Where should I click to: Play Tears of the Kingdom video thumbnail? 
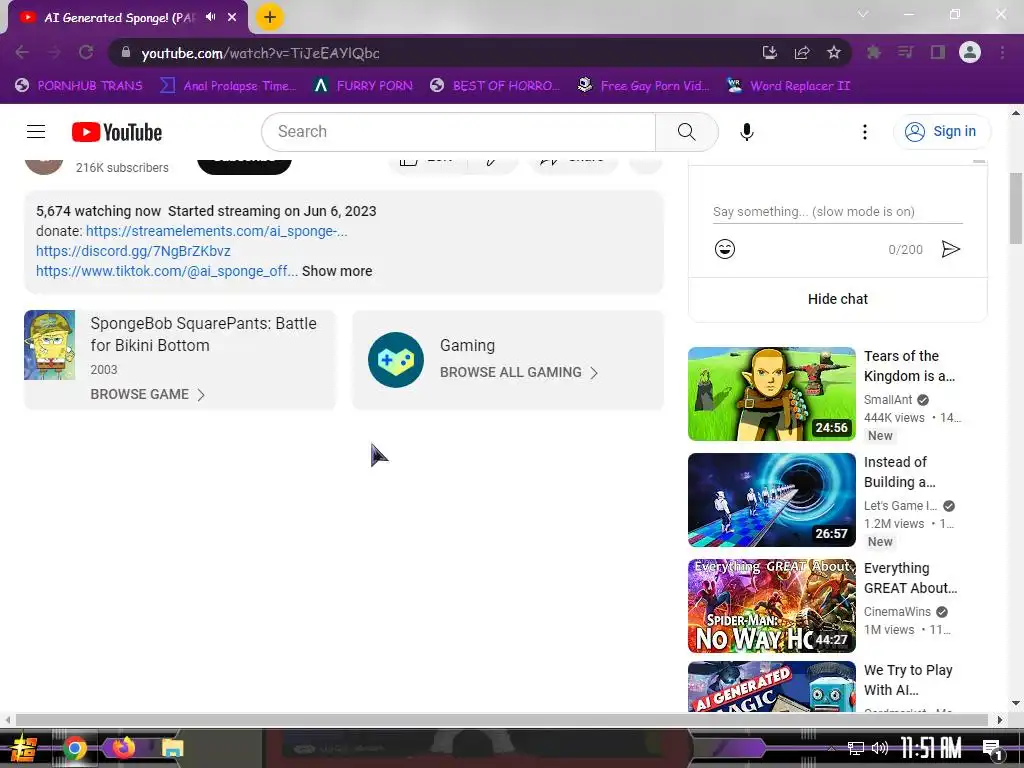pyautogui.click(x=771, y=394)
